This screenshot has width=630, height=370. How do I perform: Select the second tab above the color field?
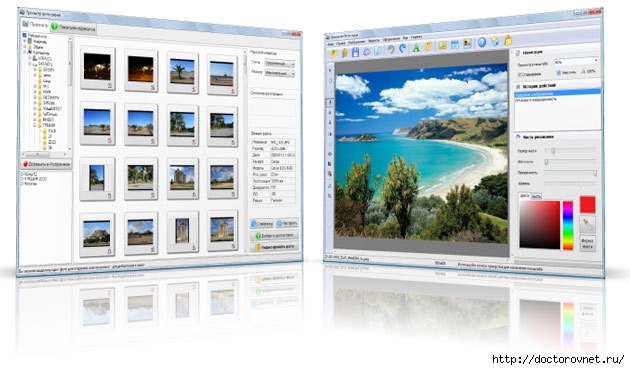[x=536, y=196]
